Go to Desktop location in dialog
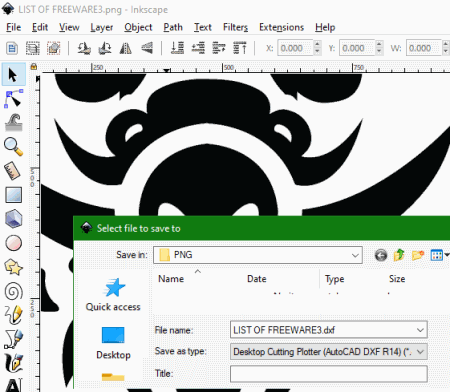Viewport: 450px width, 392px height. pyautogui.click(x=113, y=343)
